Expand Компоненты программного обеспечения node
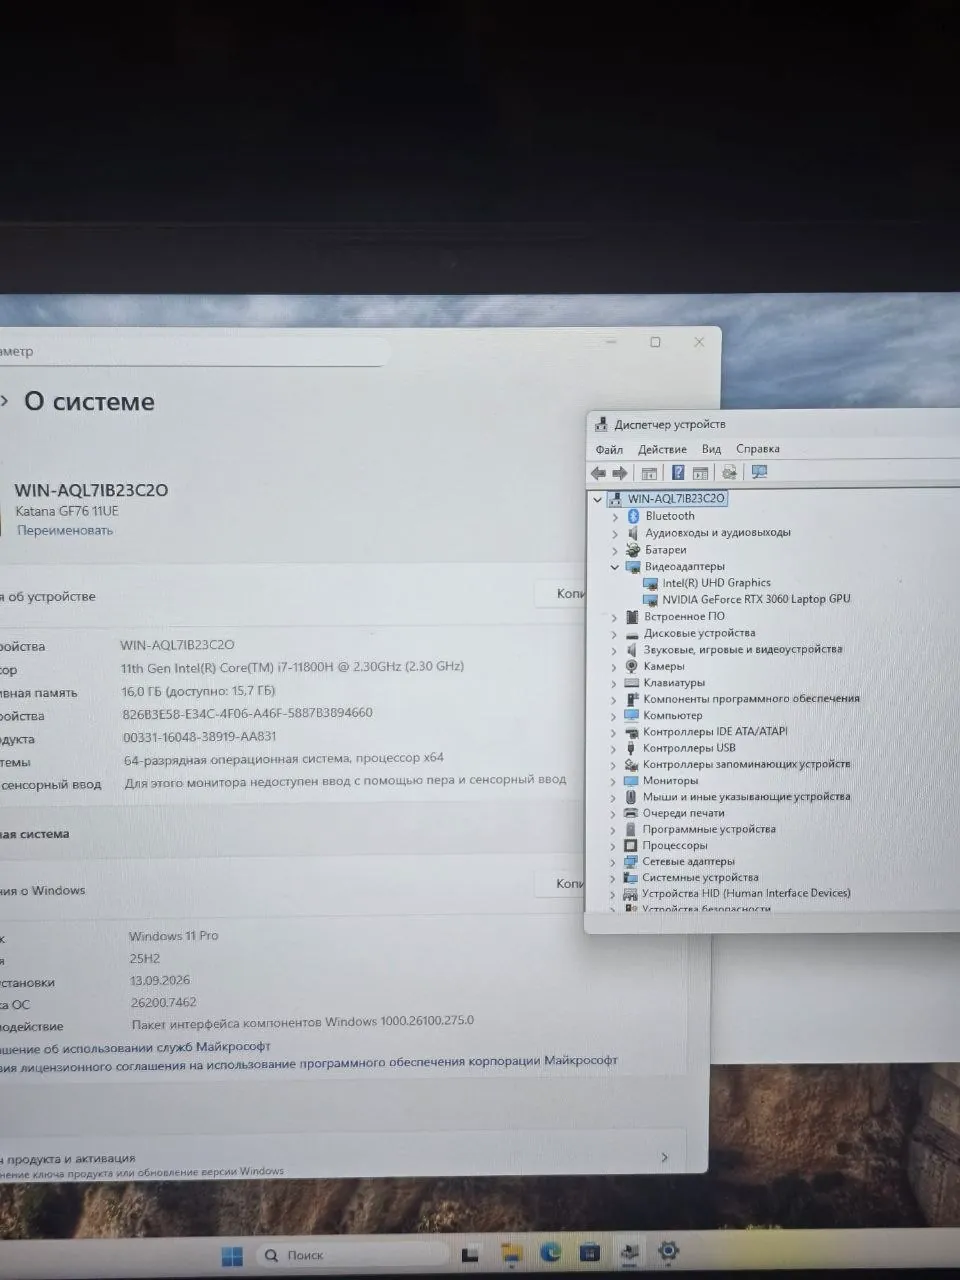The width and height of the screenshot is (960, 1280). 614,700
